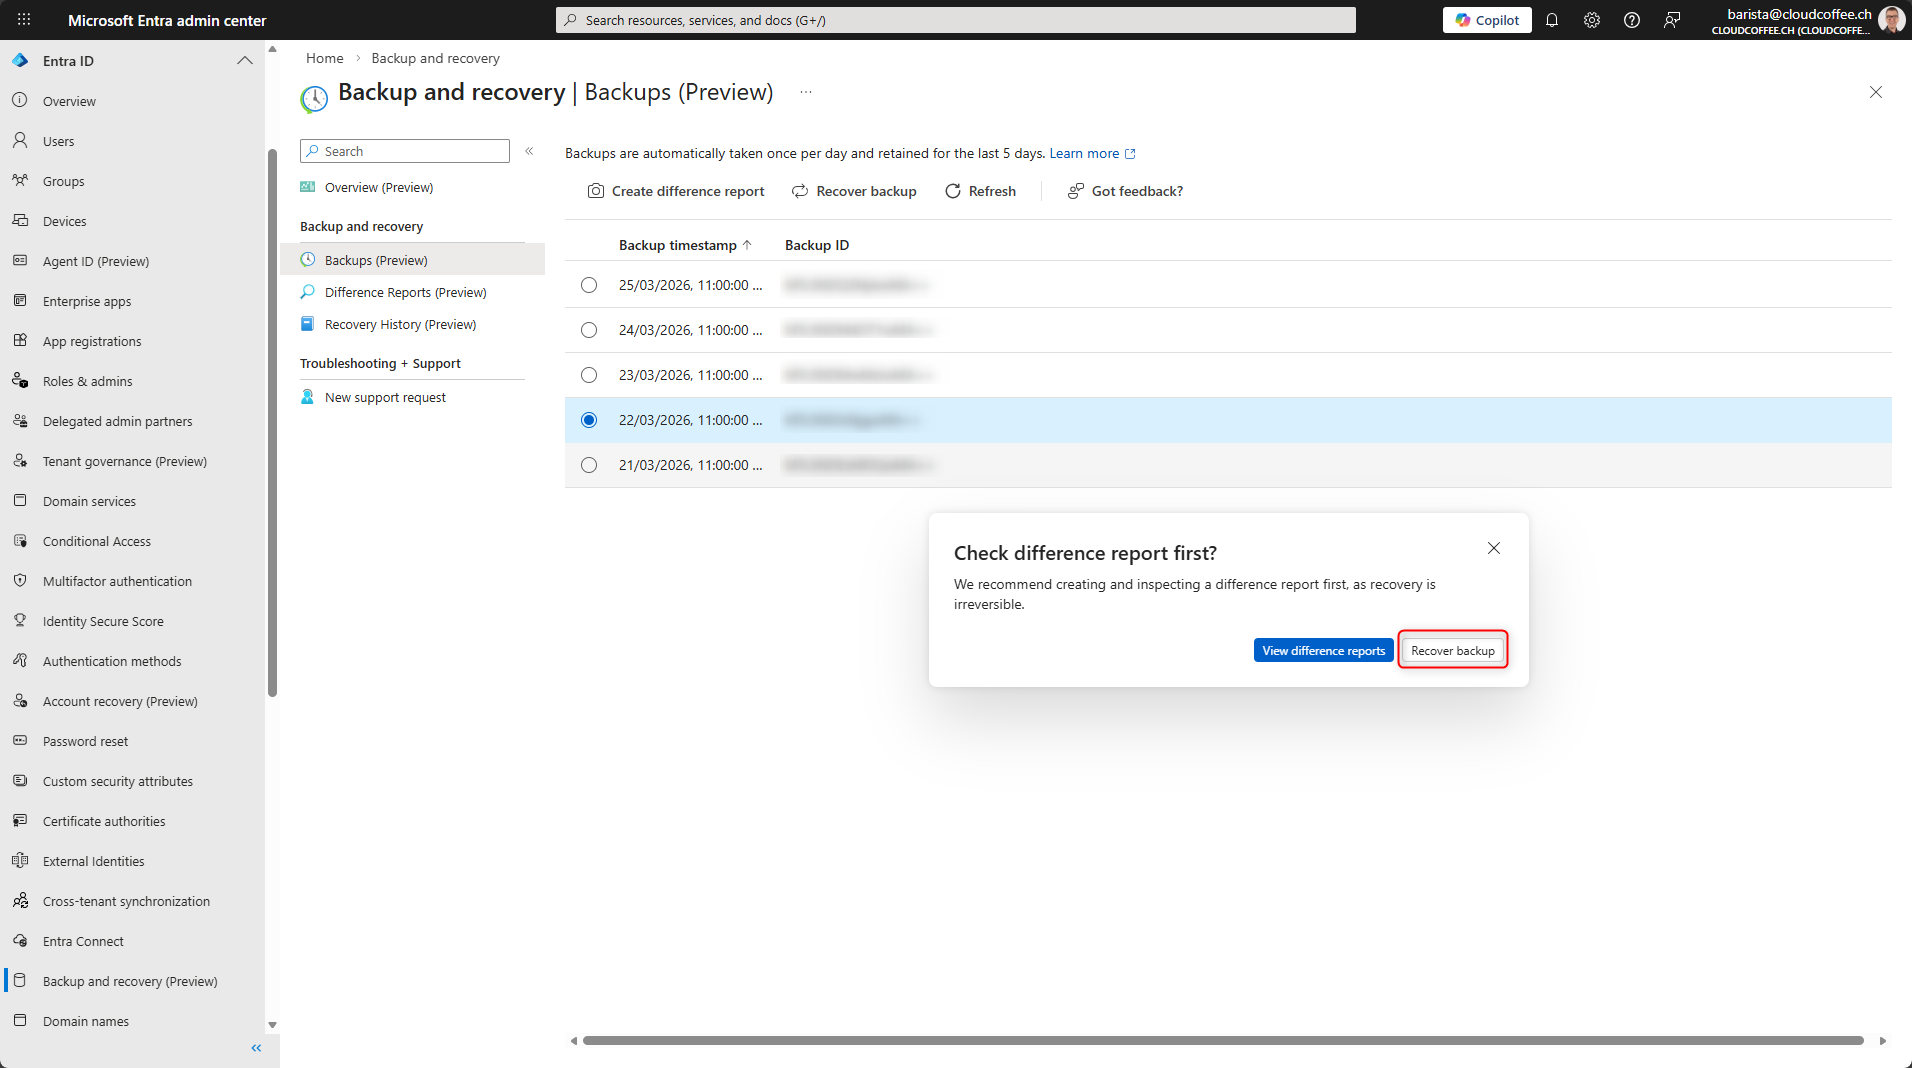
Task: Click the feedback icon in top bar
Action: 1672,20
